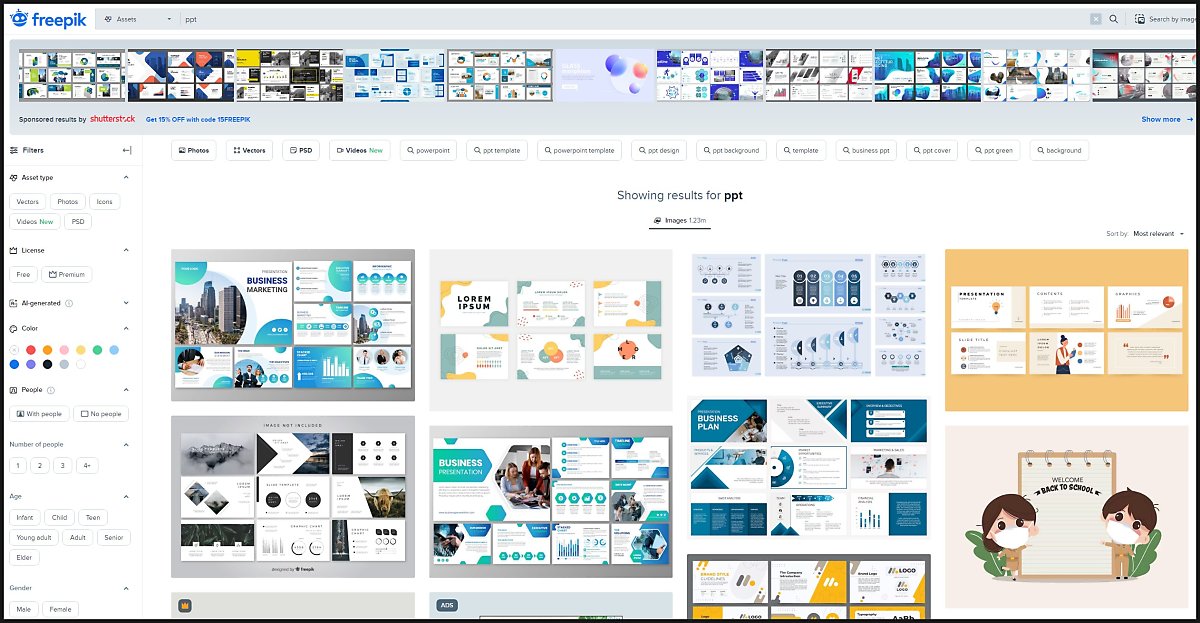The image size is (1200, 623).
Task: Click crown premium badge on bottom thumbnail
Action: pyautogui.click(x=185, y=605)
